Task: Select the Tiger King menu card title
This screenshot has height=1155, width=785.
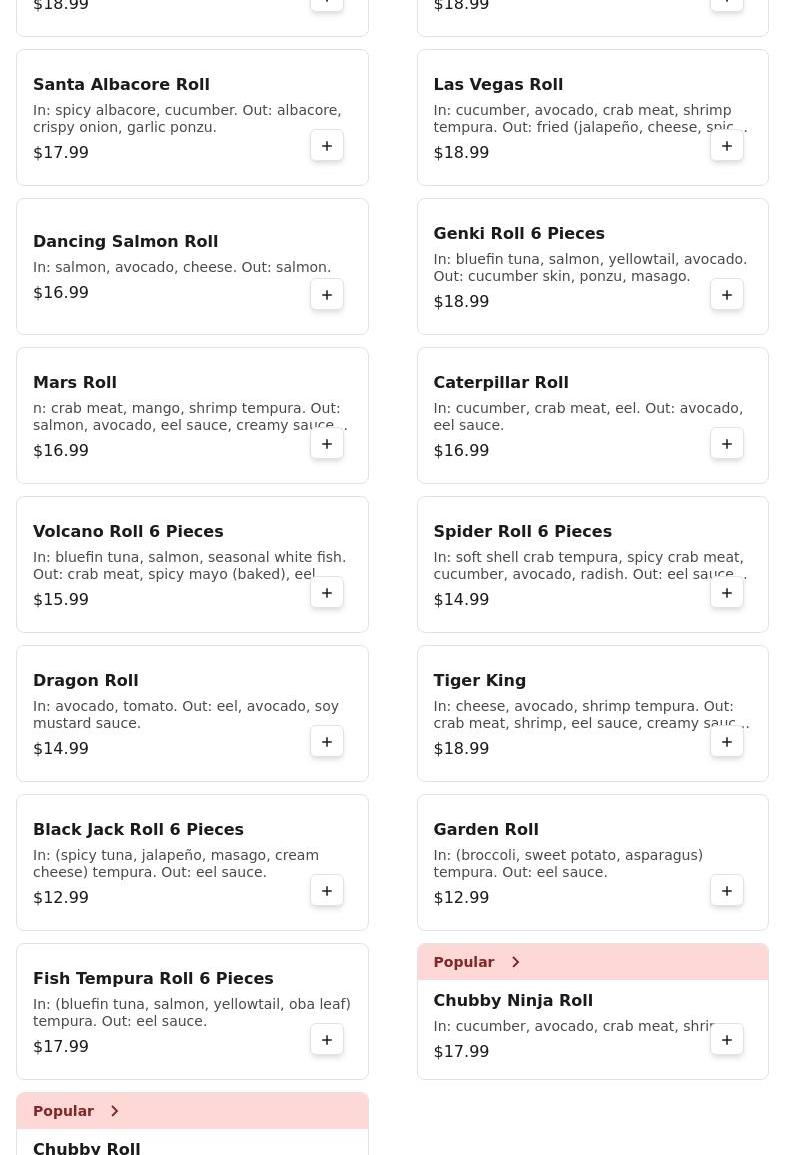Action: click(x=479, y=681)
